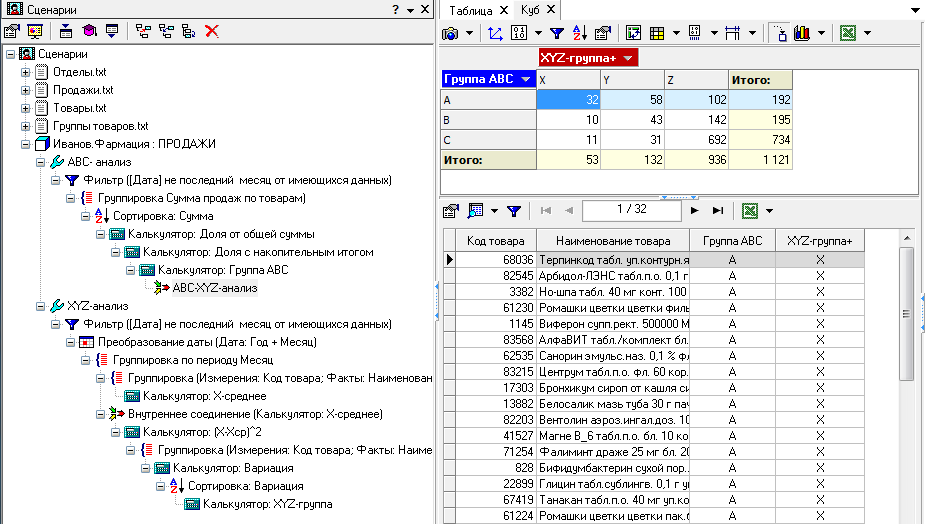Viewport: 925px width, 524px height.
Task: Select cube cell 692 in row C
Action: 697,140
